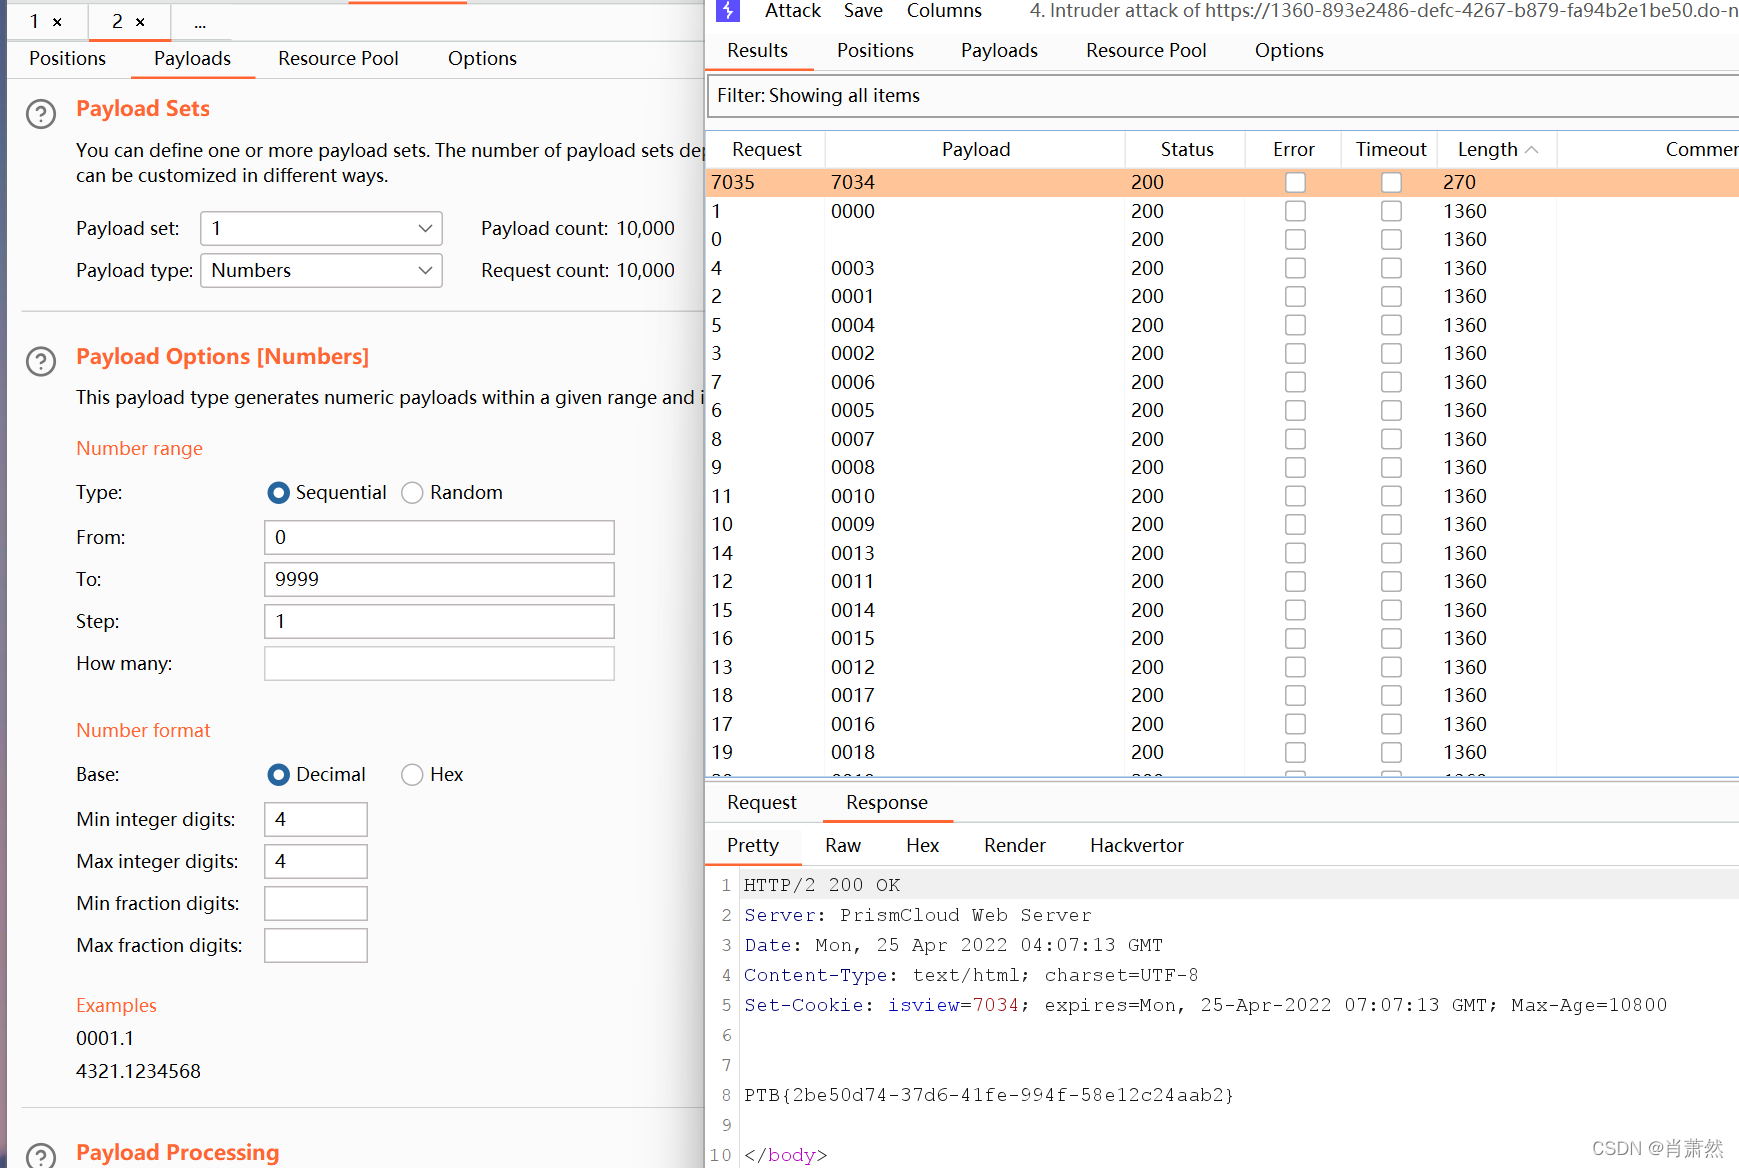1739x1168 pixels.
Task: Close Intruder tab 1
Action: 57,22
